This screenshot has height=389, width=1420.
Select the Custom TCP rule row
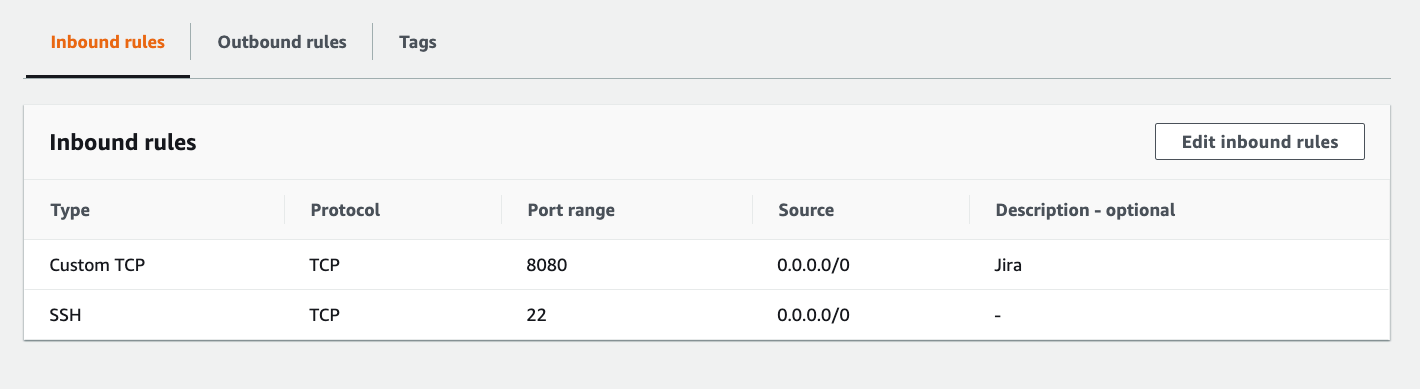(x=706, y=265)
